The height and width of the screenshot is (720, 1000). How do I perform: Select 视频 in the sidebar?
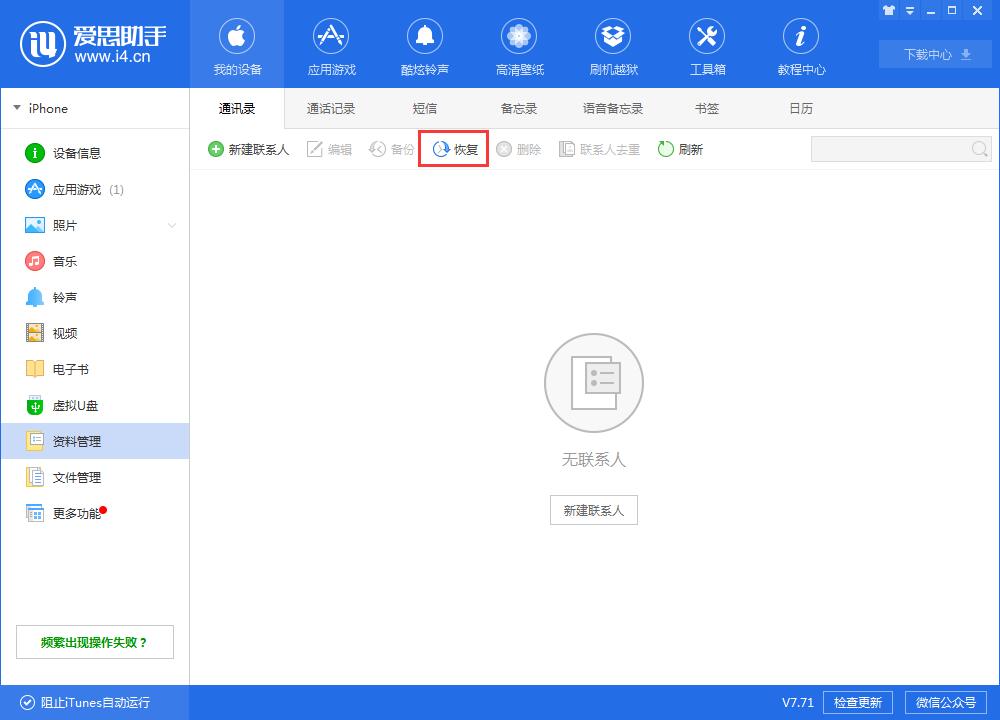pos(95,333)
